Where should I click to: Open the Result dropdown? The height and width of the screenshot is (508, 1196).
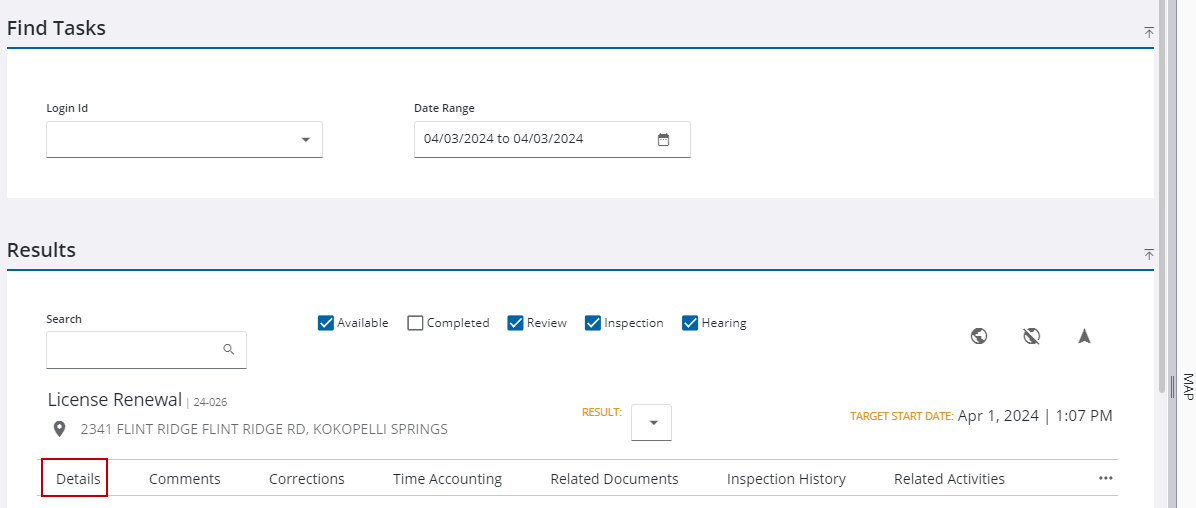coord(652,423)
